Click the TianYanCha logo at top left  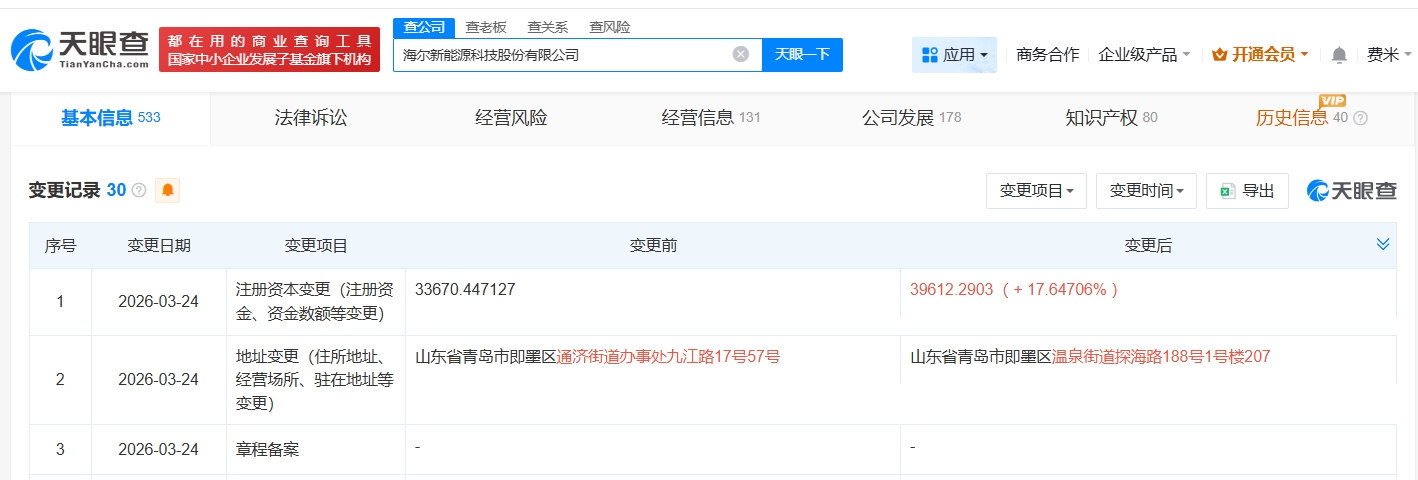pos(80,49)
